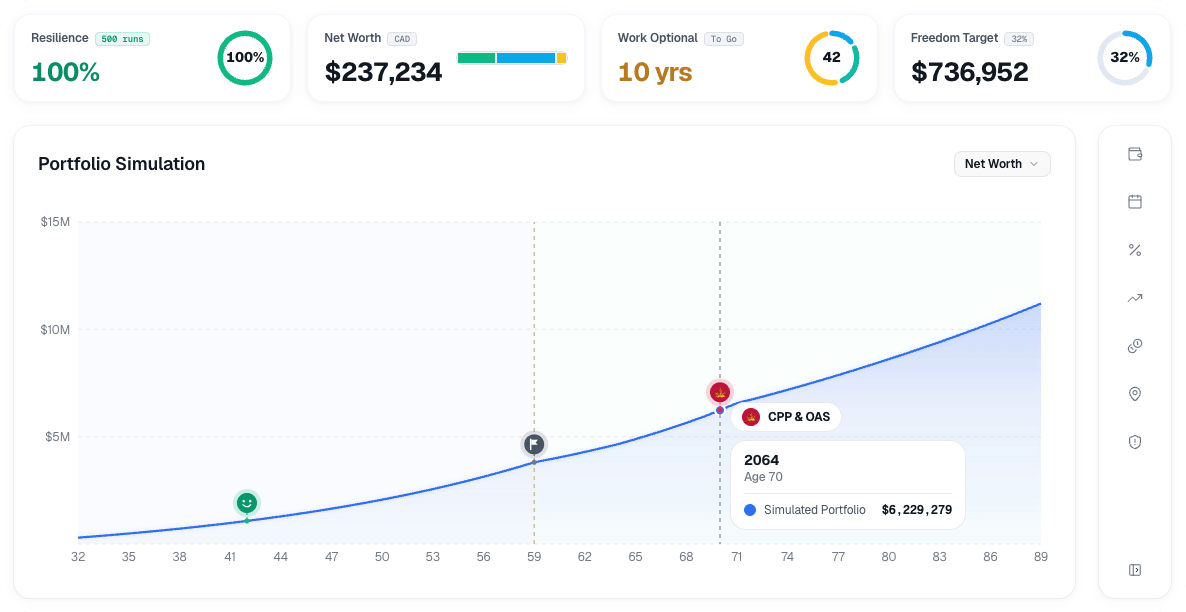Click the Resilience 100% ring gauge

245,57
